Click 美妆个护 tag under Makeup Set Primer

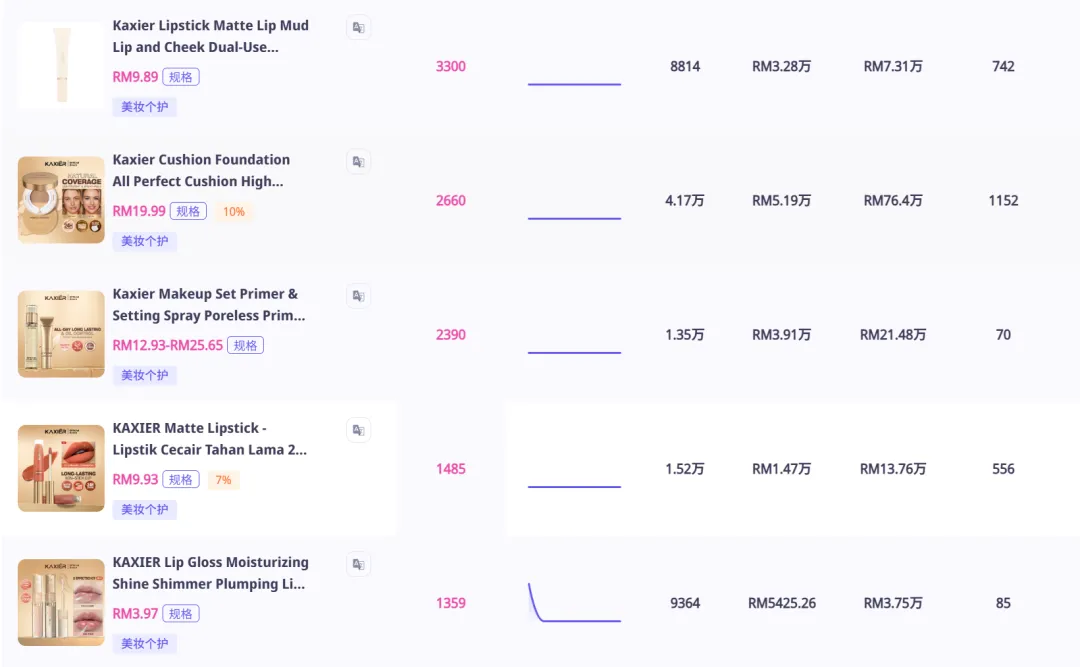coord(145,375)
